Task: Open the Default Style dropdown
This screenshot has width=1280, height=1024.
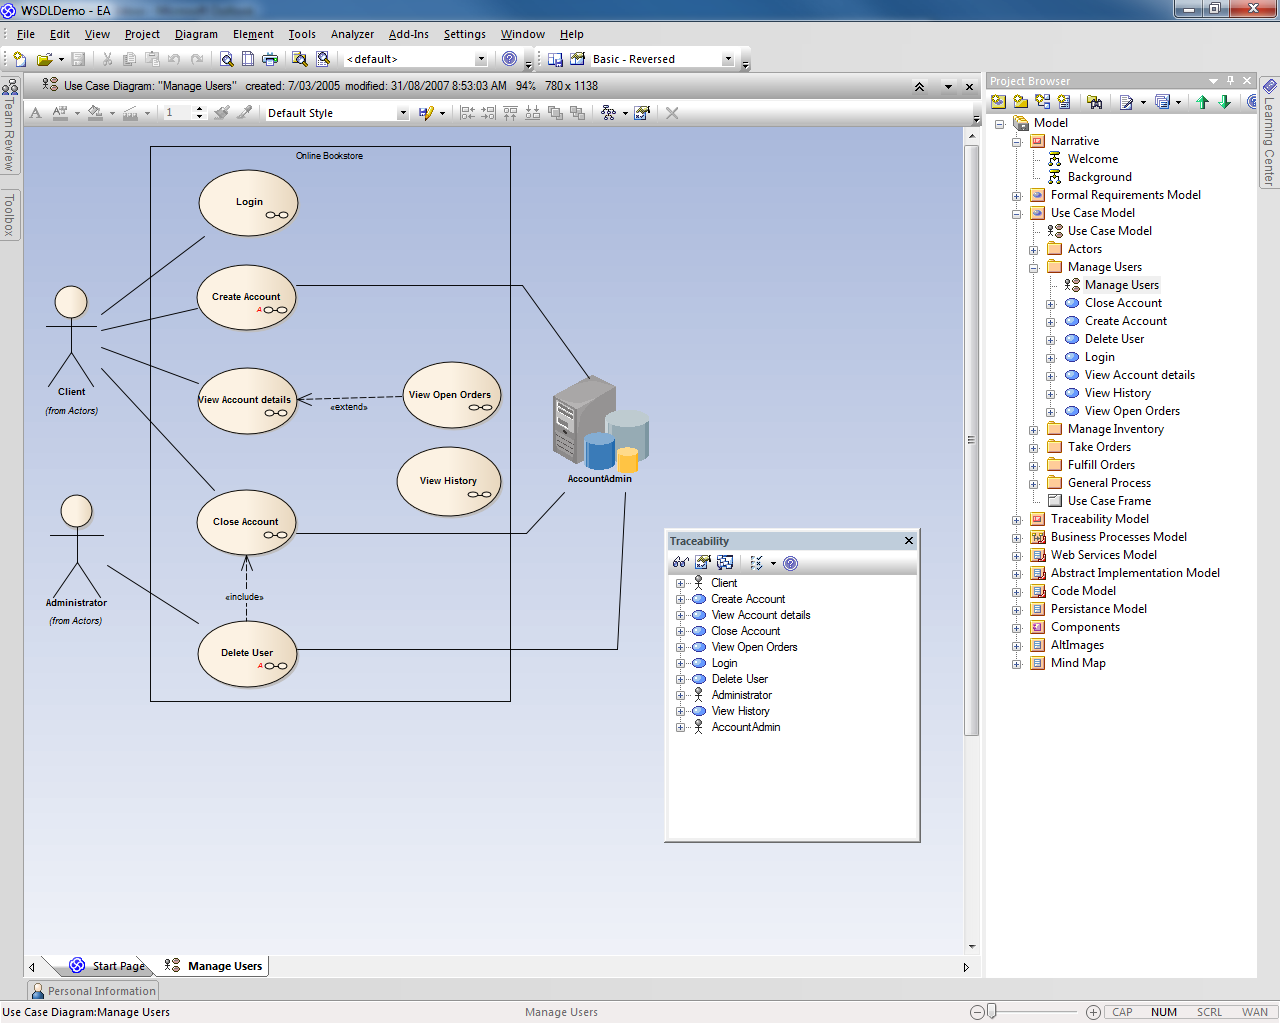Action: (x=402, y=113)
